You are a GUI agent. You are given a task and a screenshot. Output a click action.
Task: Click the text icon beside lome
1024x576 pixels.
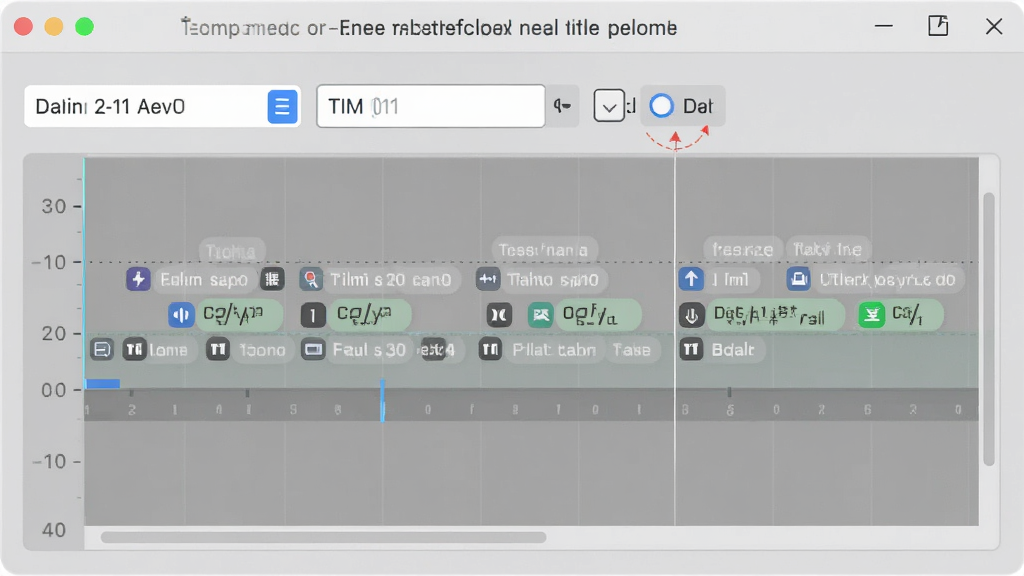pos(134,350)
